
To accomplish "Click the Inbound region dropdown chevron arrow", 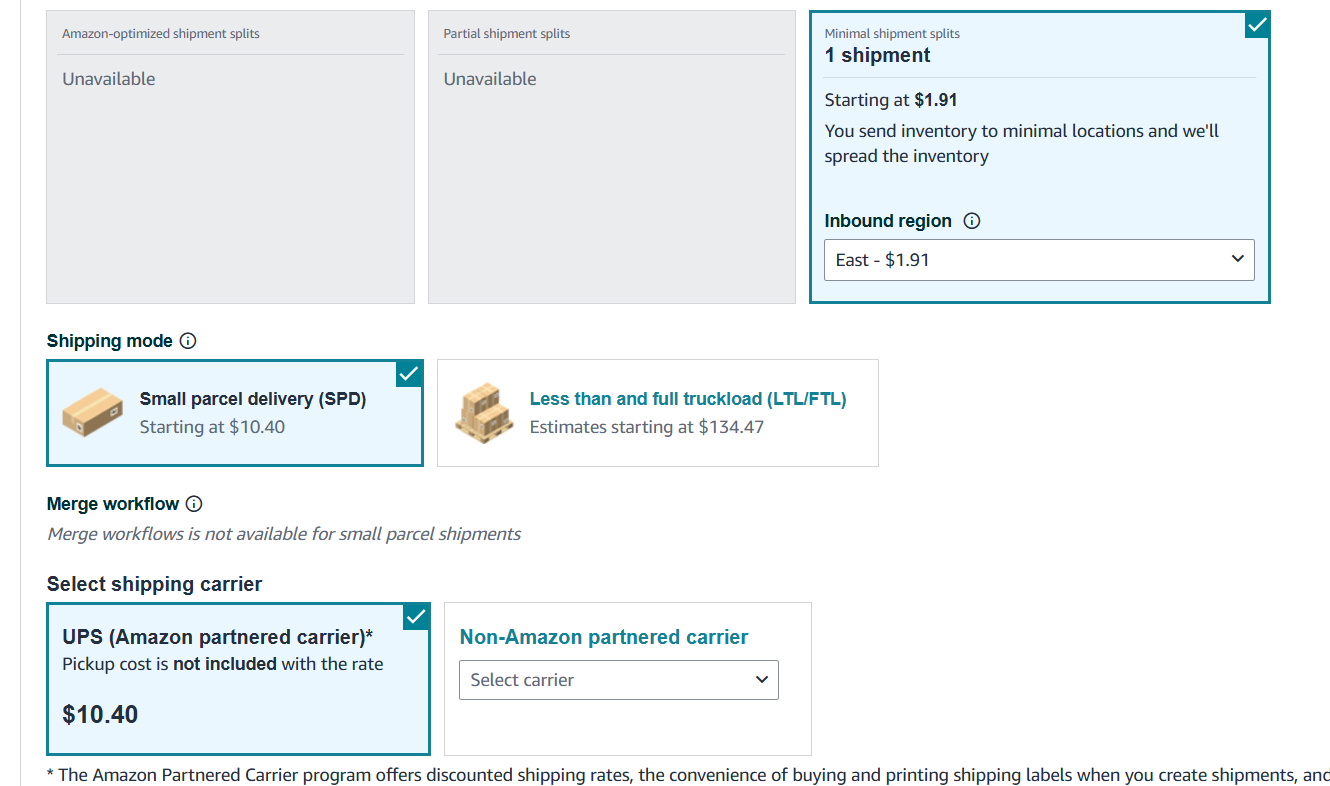I will [x=1237, y=259].
